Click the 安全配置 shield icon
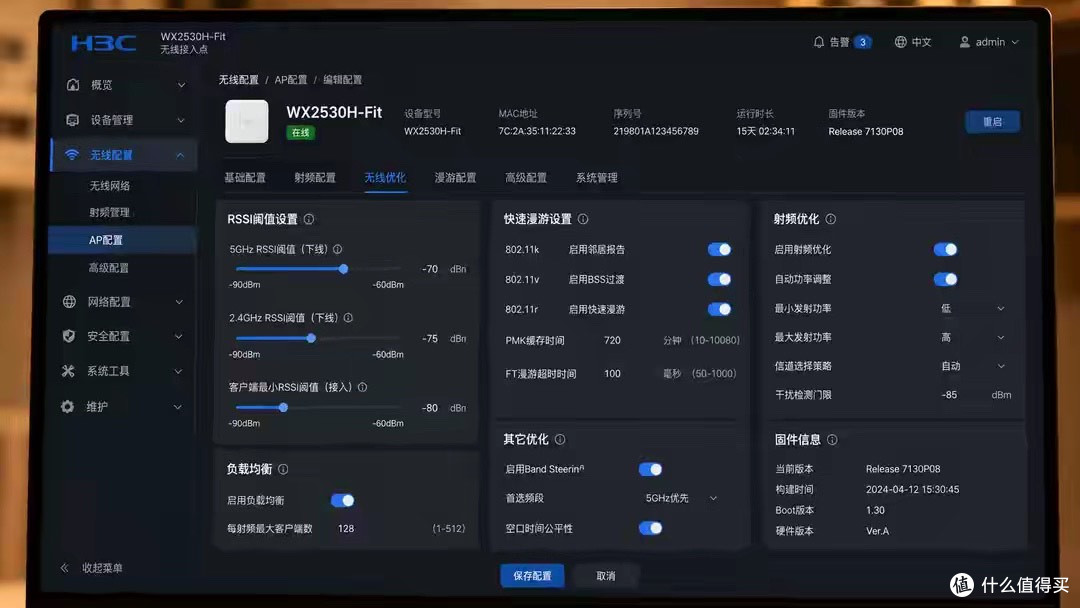 [x=68, y=336]
